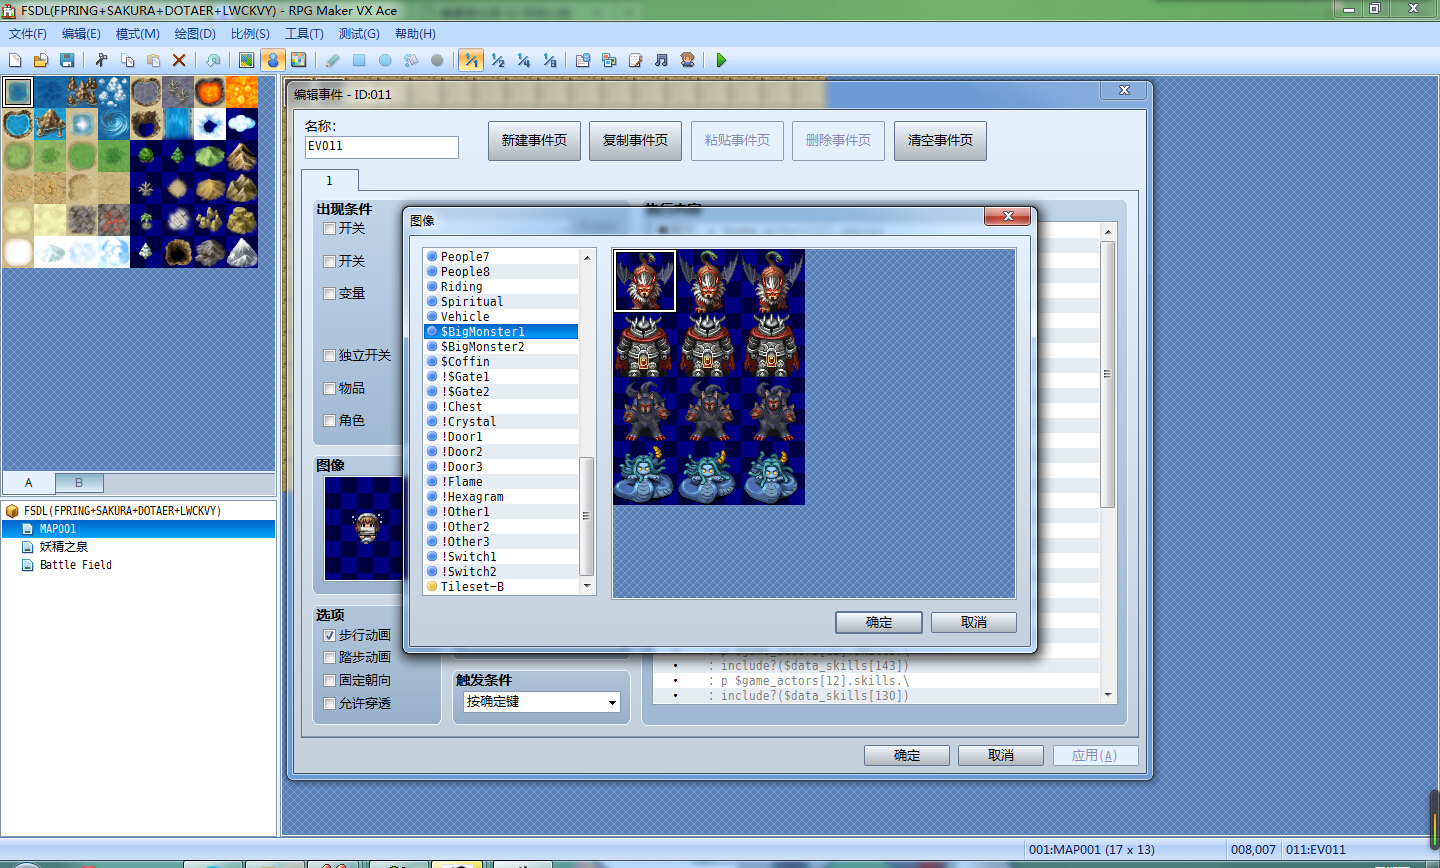Viewport: 1440px width, 868px height.
Task: Click the Cut scissors icon
Action: (101, 60)
